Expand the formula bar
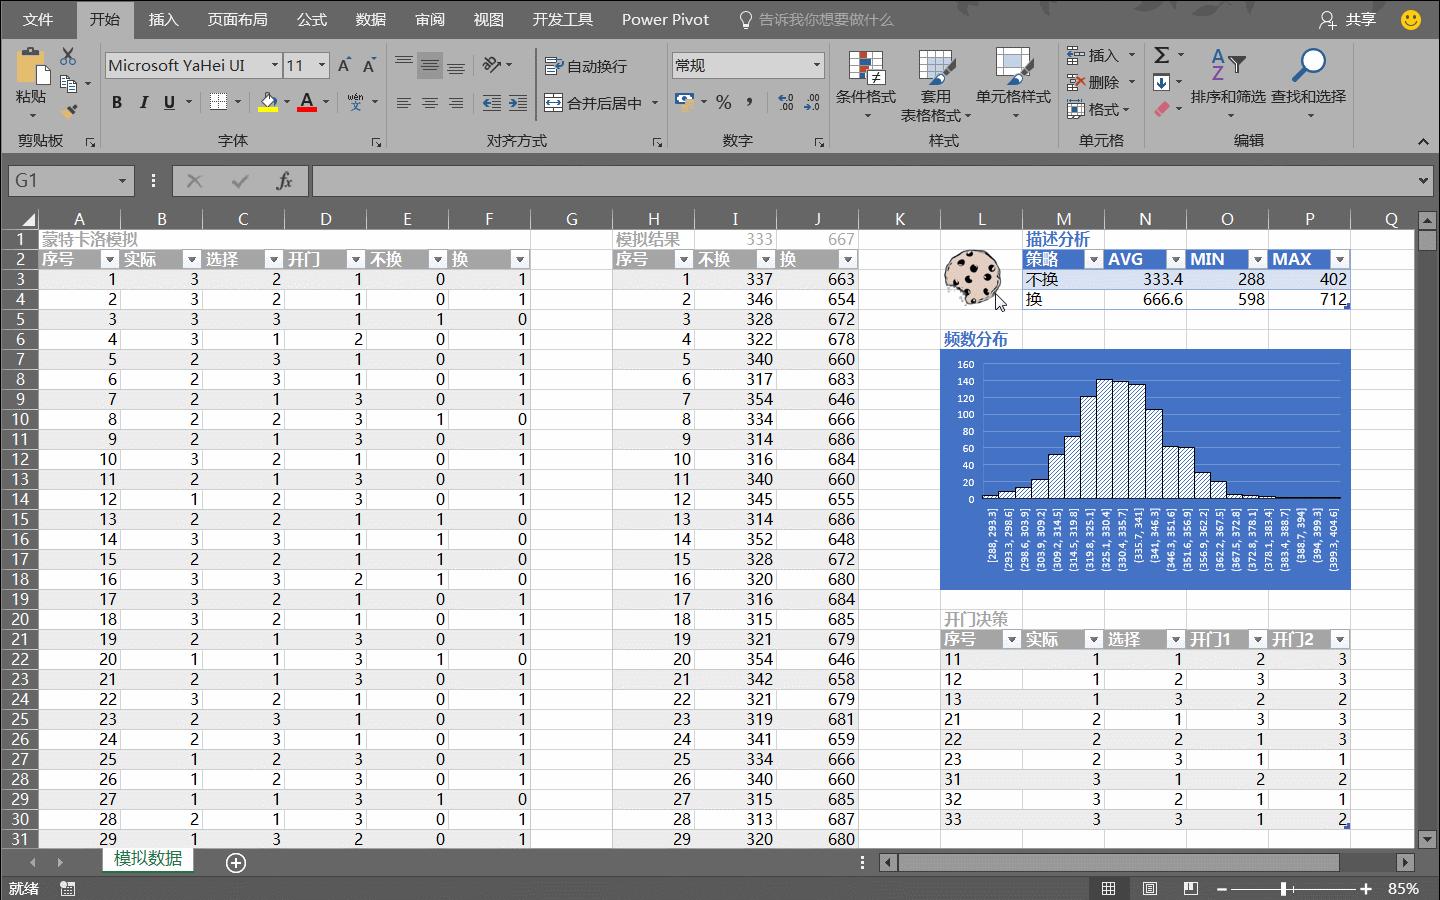1440x900 pixels. pos(1423,181)
